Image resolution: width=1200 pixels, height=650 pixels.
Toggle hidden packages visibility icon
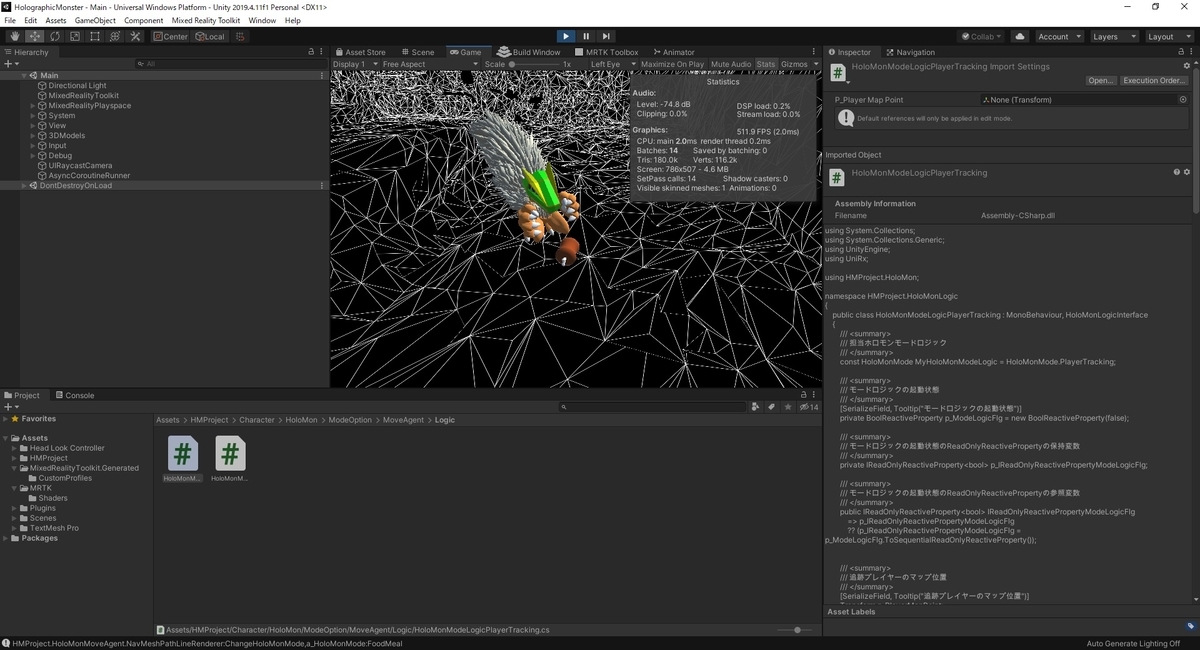pyautogui.click(x=809, y=407)
